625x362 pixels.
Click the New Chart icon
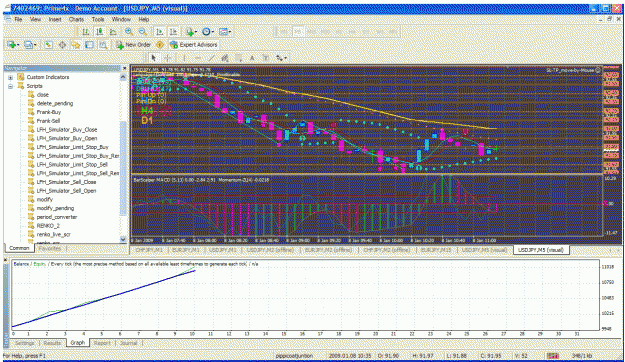click(11, 45)
